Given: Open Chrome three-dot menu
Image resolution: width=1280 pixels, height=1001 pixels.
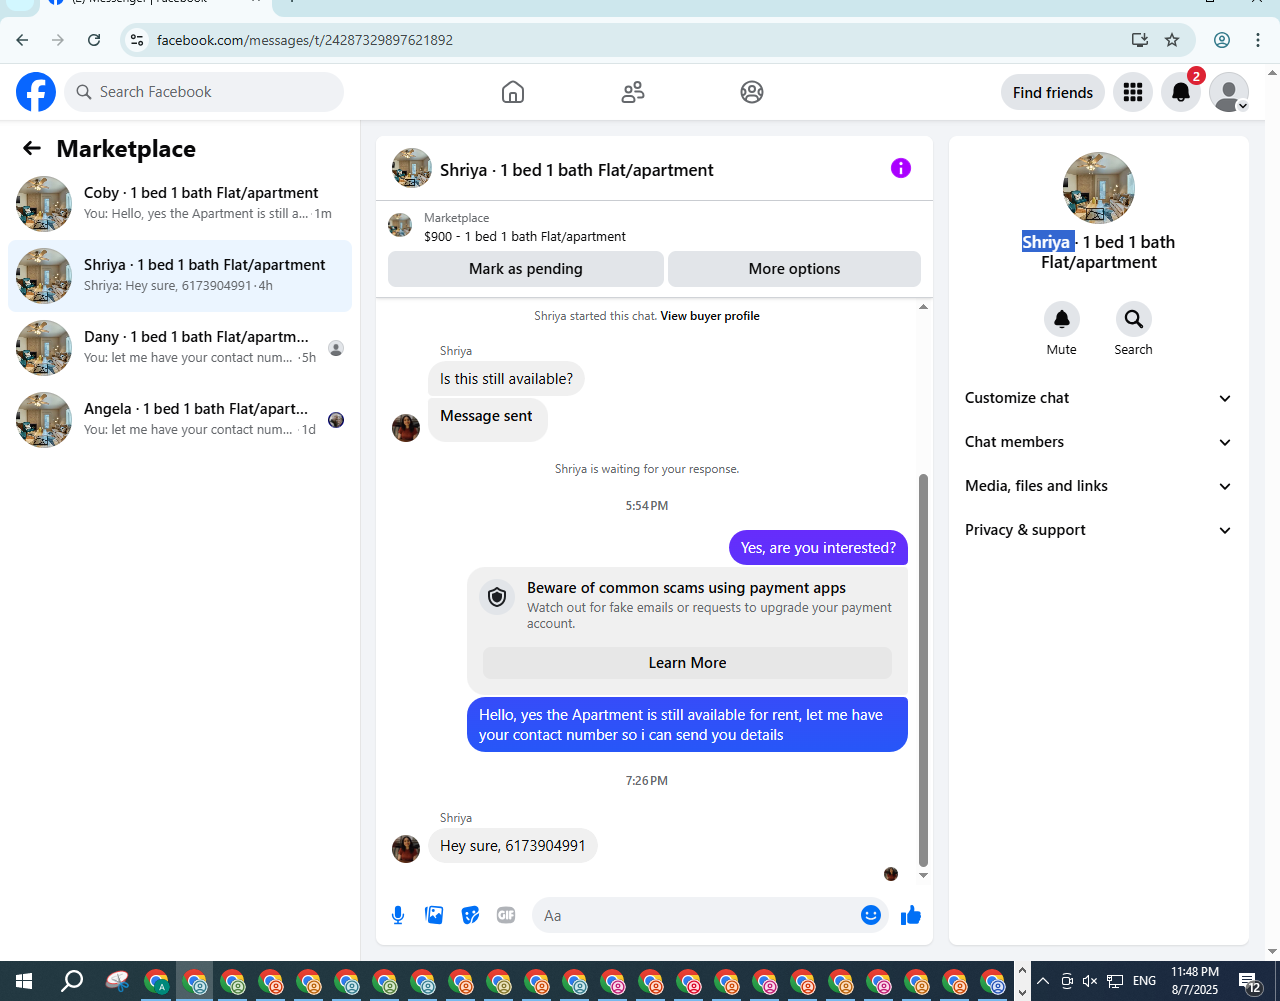Looking at the screenshot, I should 1258,40.
